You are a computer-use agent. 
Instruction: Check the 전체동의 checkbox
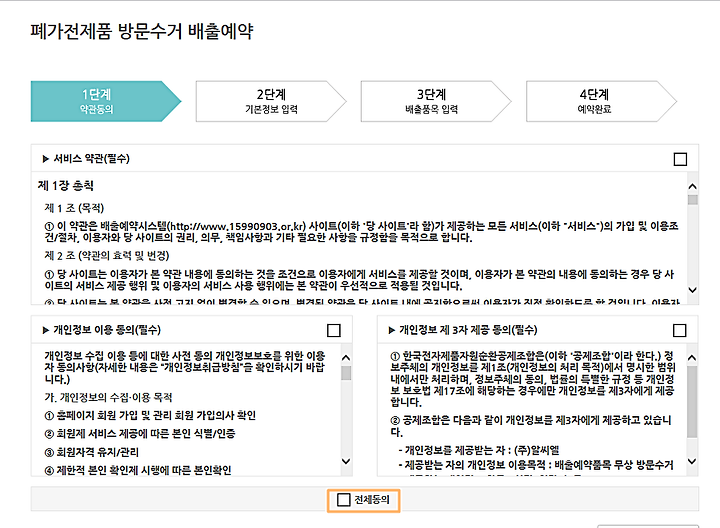coord(343,500)
